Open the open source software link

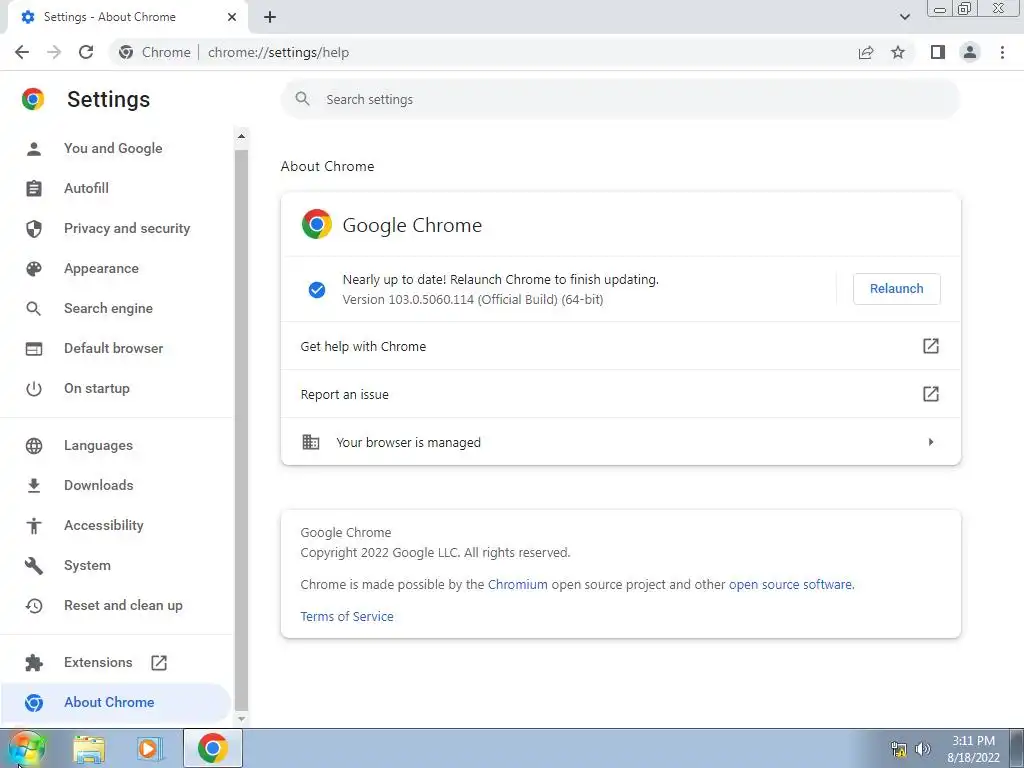pos(790,584)
